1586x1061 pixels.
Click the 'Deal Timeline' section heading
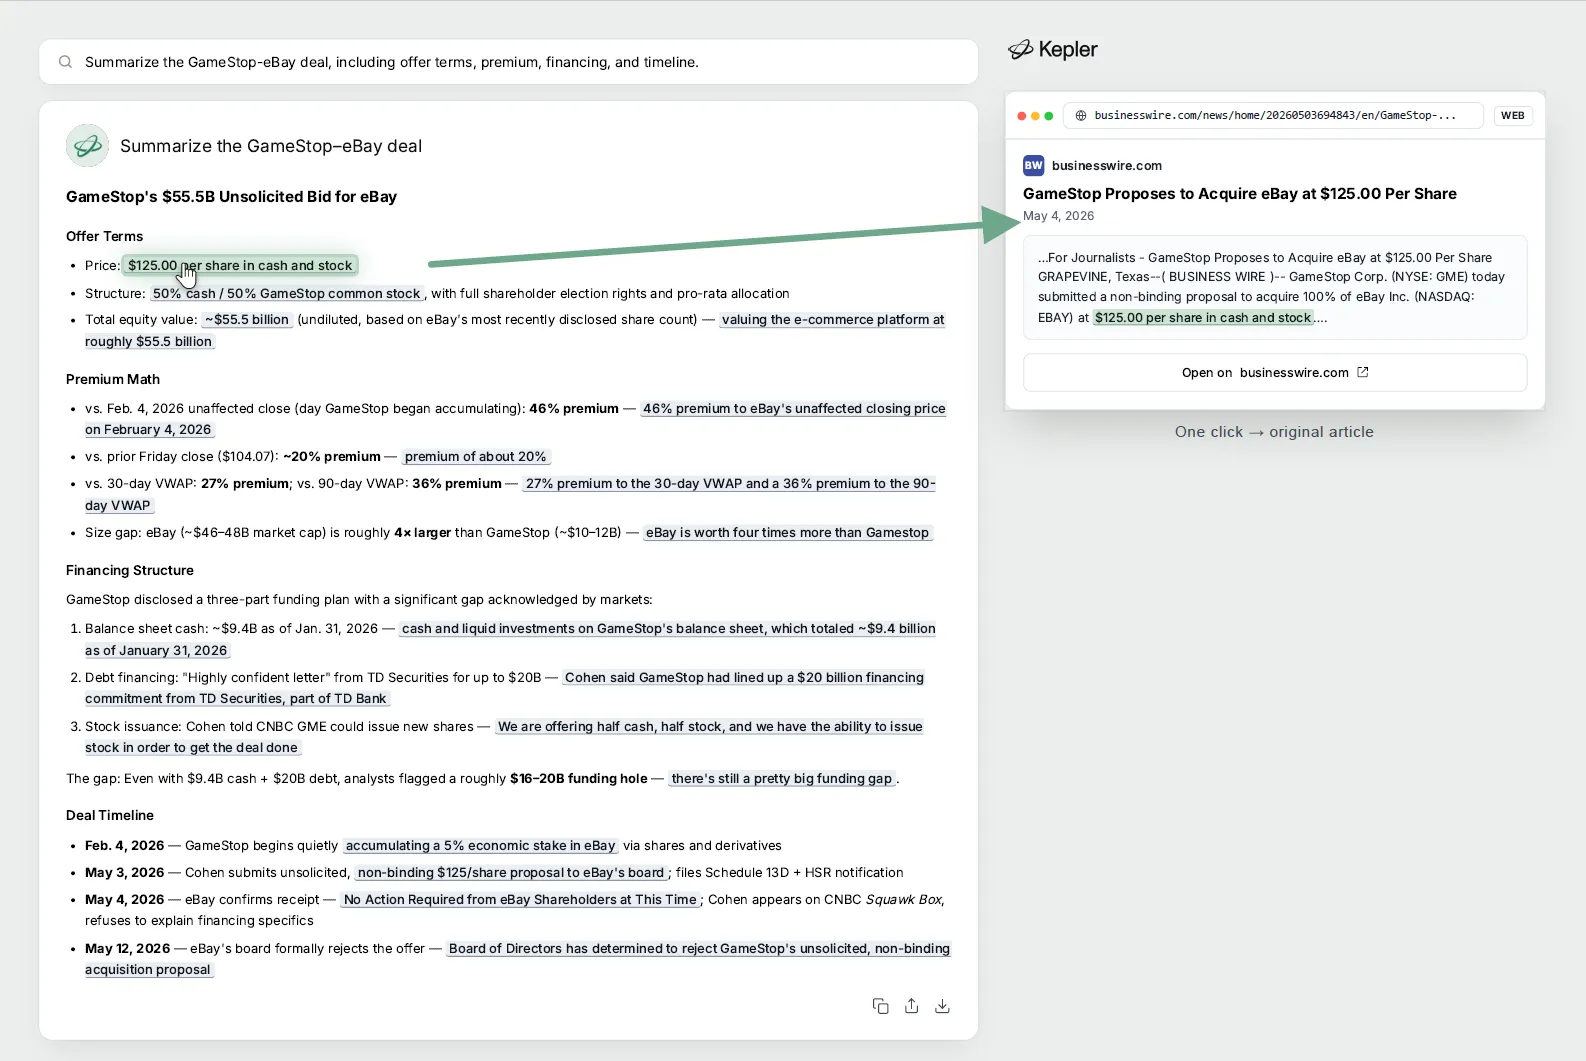coord(110,816)
